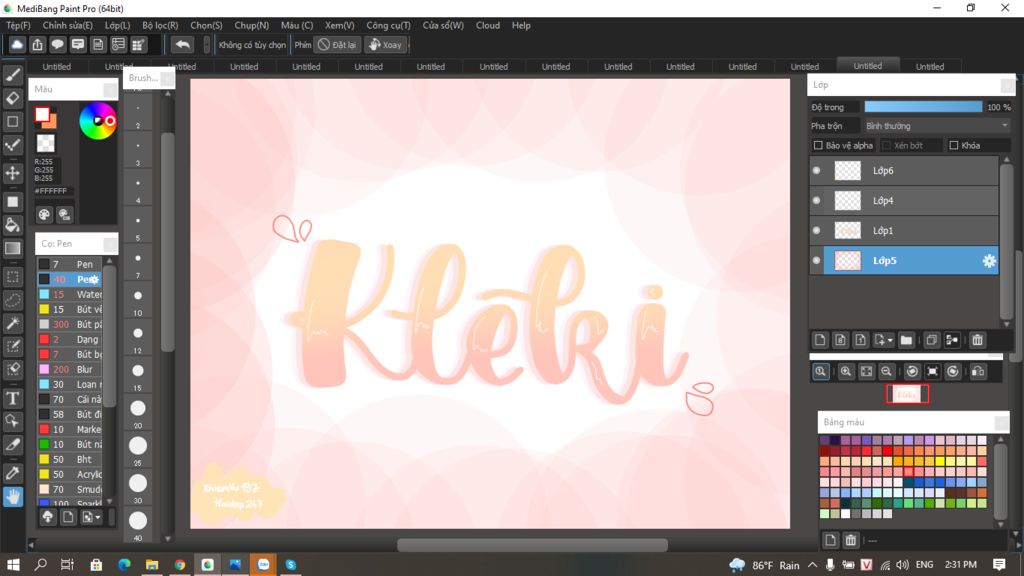Open the brush add dropdown below brush list
This screenshot has width=1024, height=576.
(97, 517)
